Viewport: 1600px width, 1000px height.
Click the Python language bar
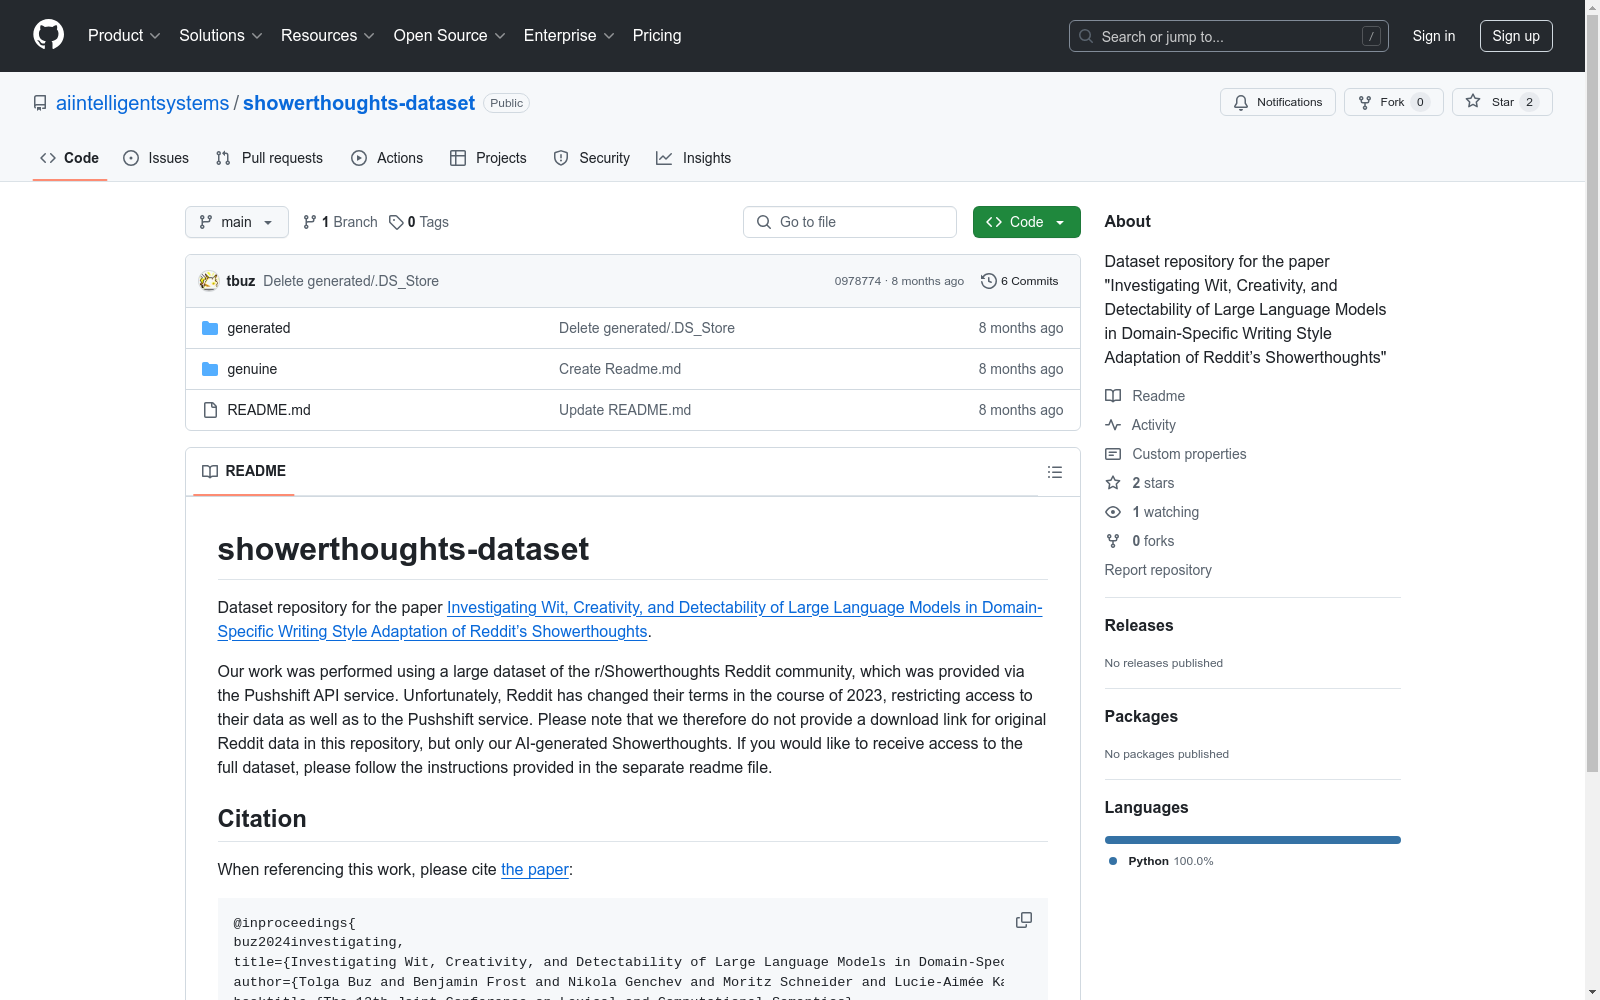coord(1253,840)
